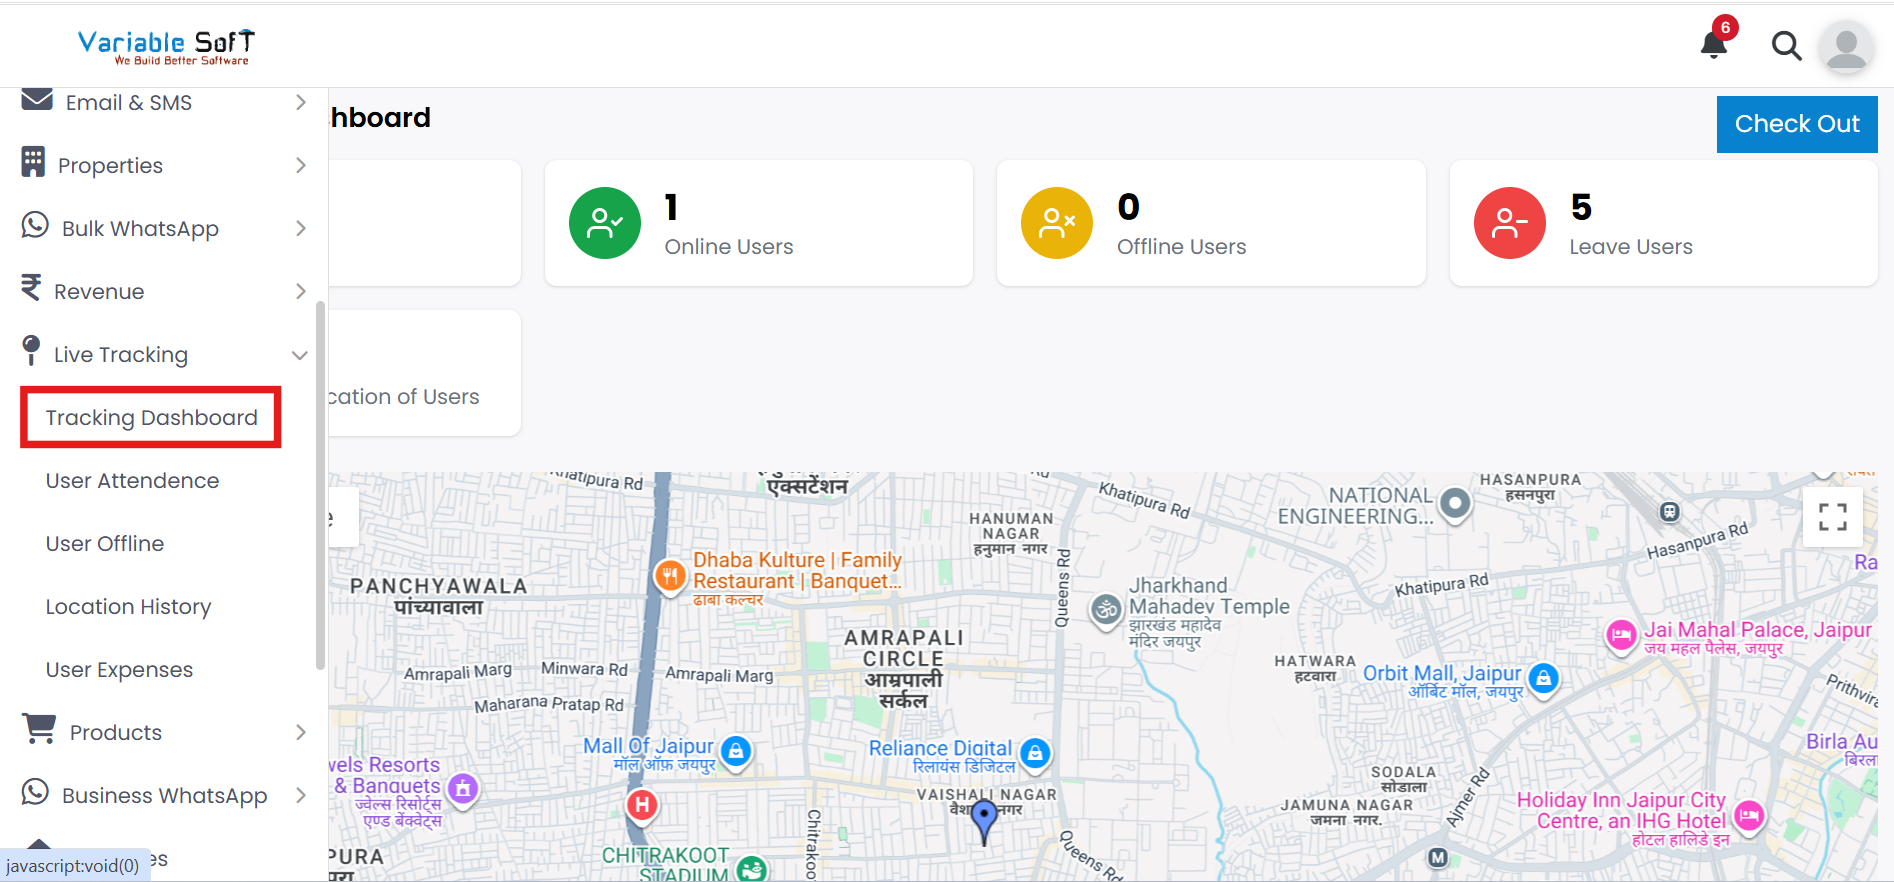Open User Expenses menu item
This screenshot has width=1894, height=882.
click(119, 669)
